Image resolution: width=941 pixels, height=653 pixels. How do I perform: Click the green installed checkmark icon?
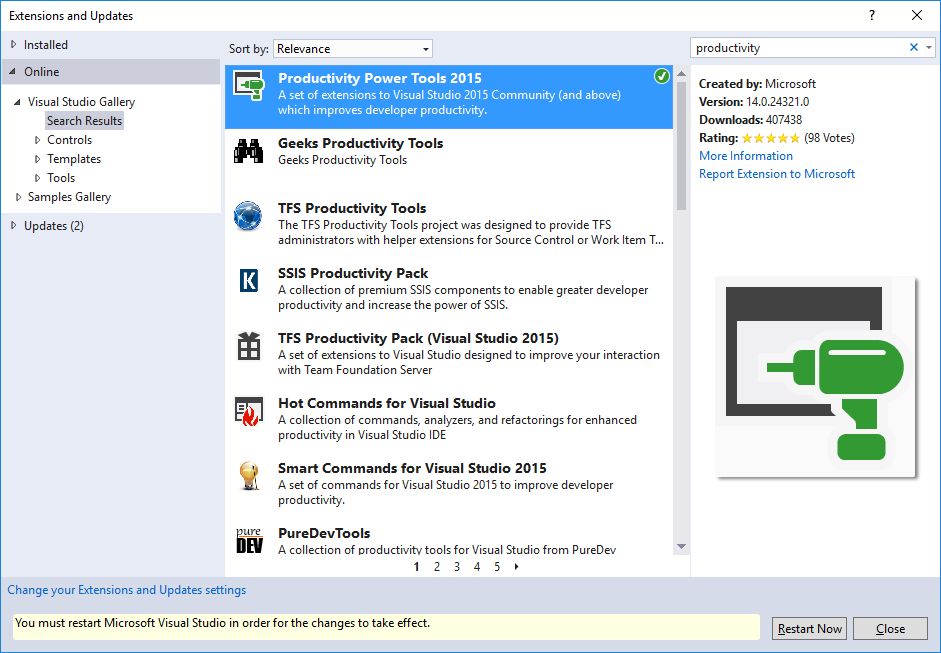661,76
